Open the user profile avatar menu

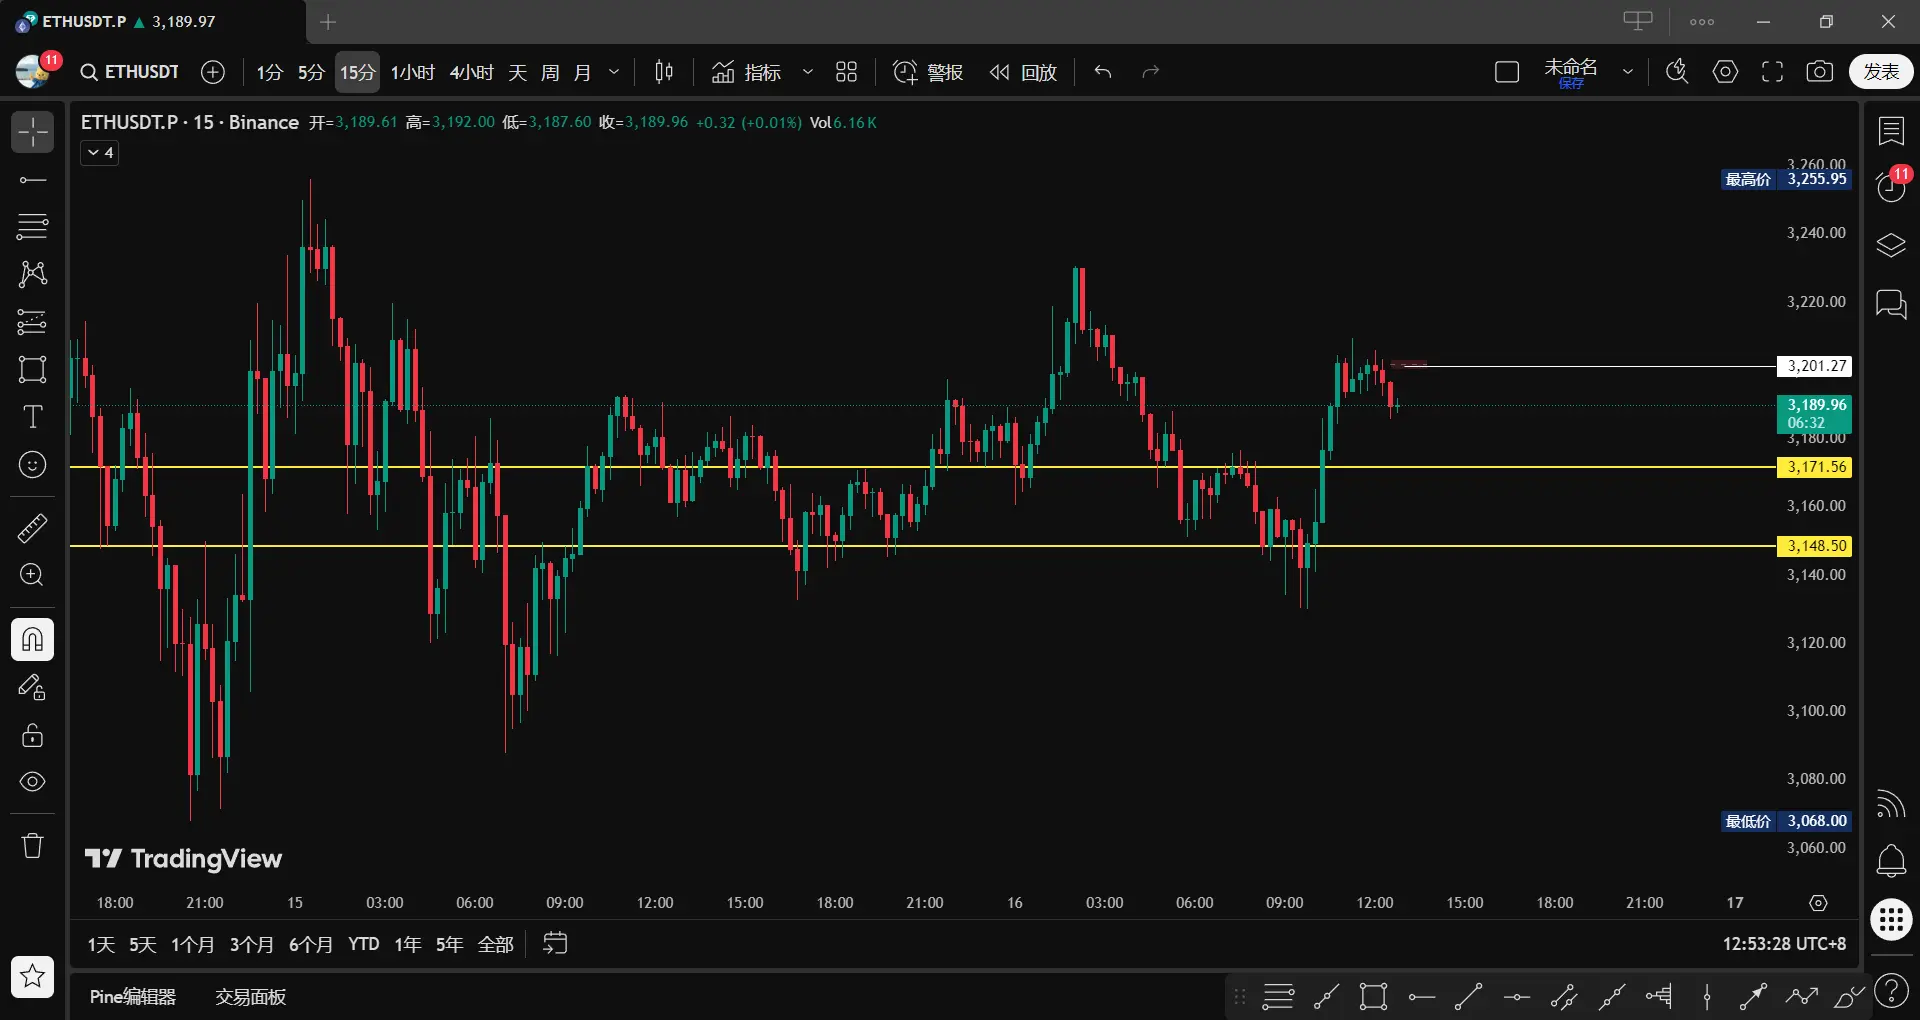[34, 71]
